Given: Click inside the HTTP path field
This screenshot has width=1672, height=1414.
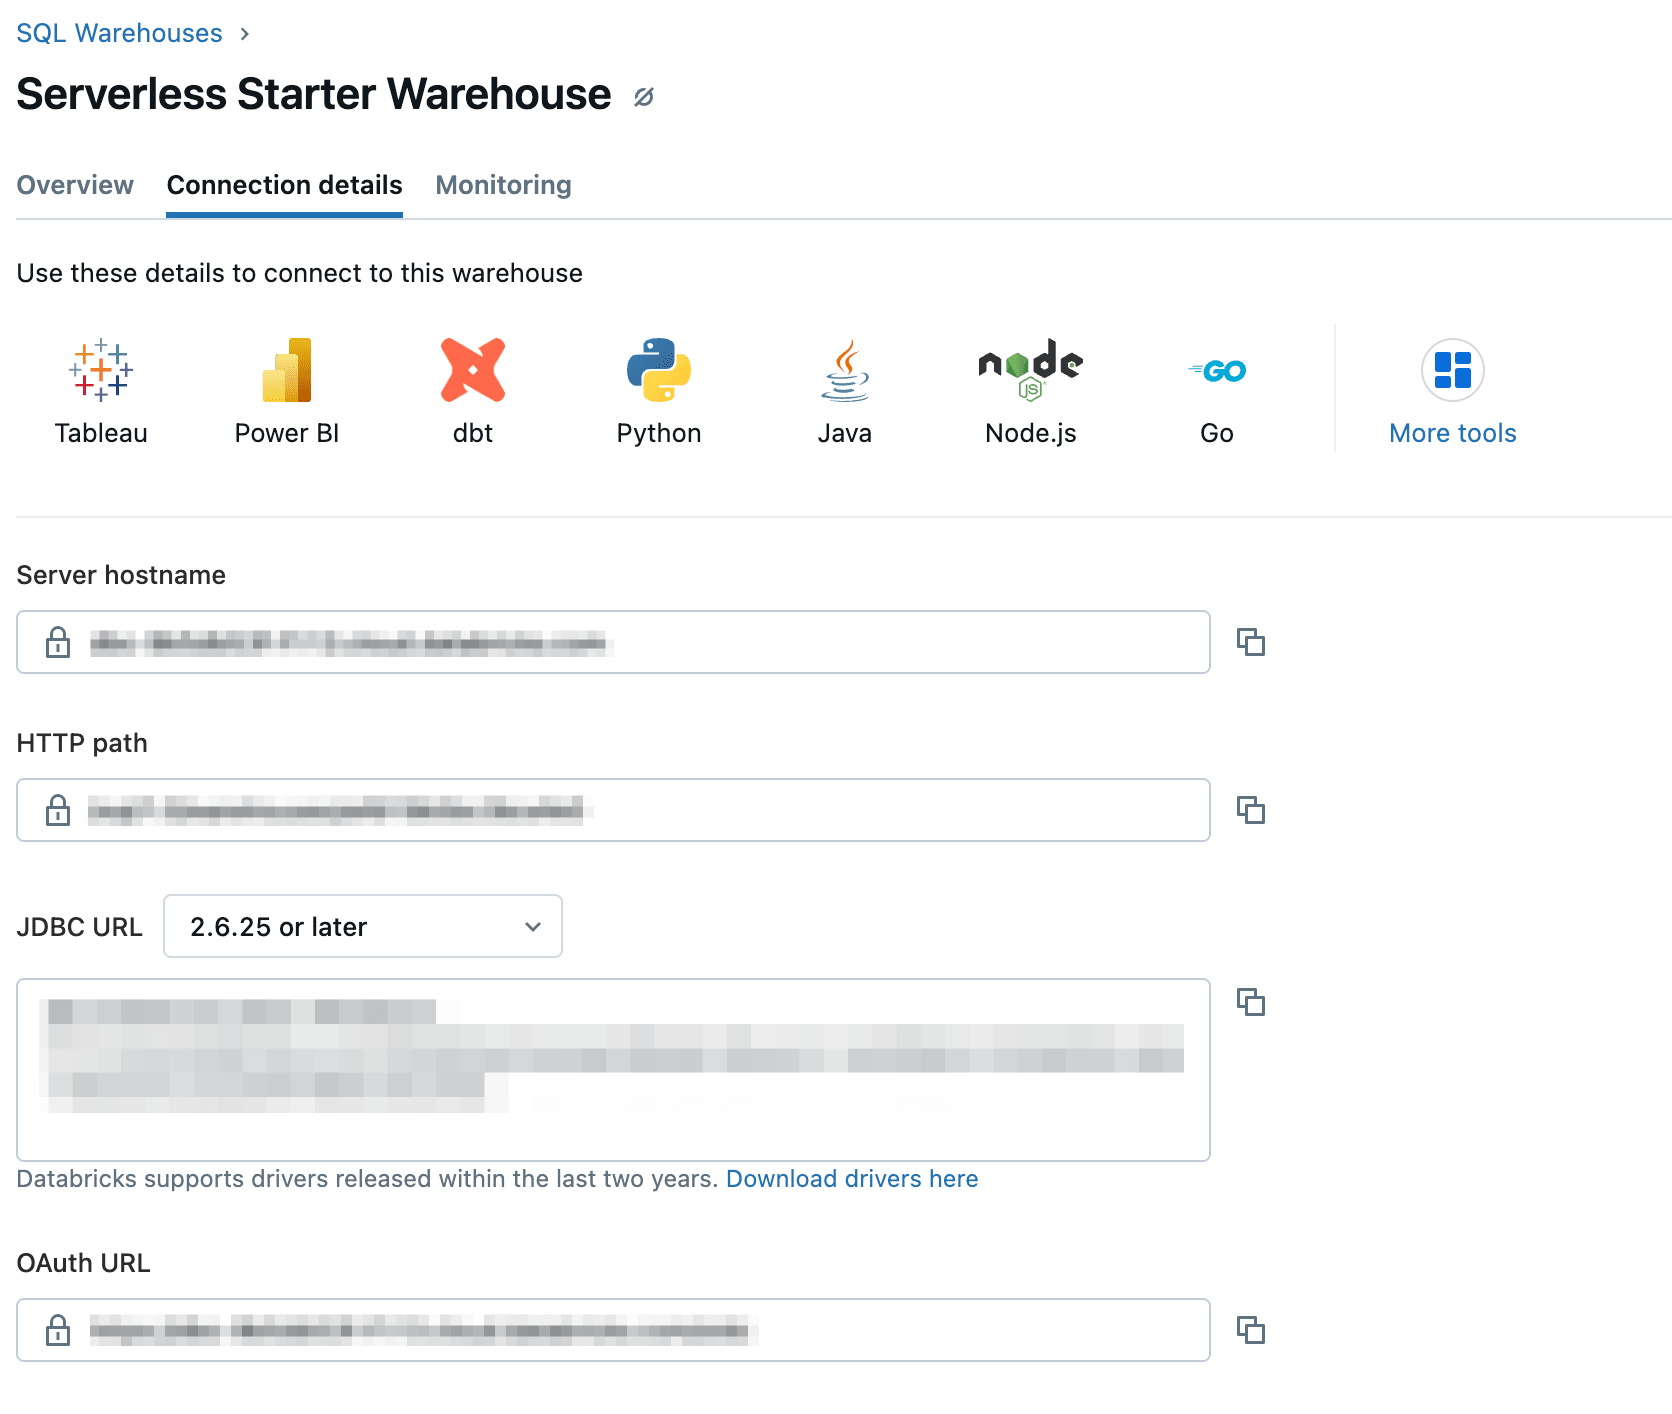Looking at the screenshot, I should [x=613, y=810].
